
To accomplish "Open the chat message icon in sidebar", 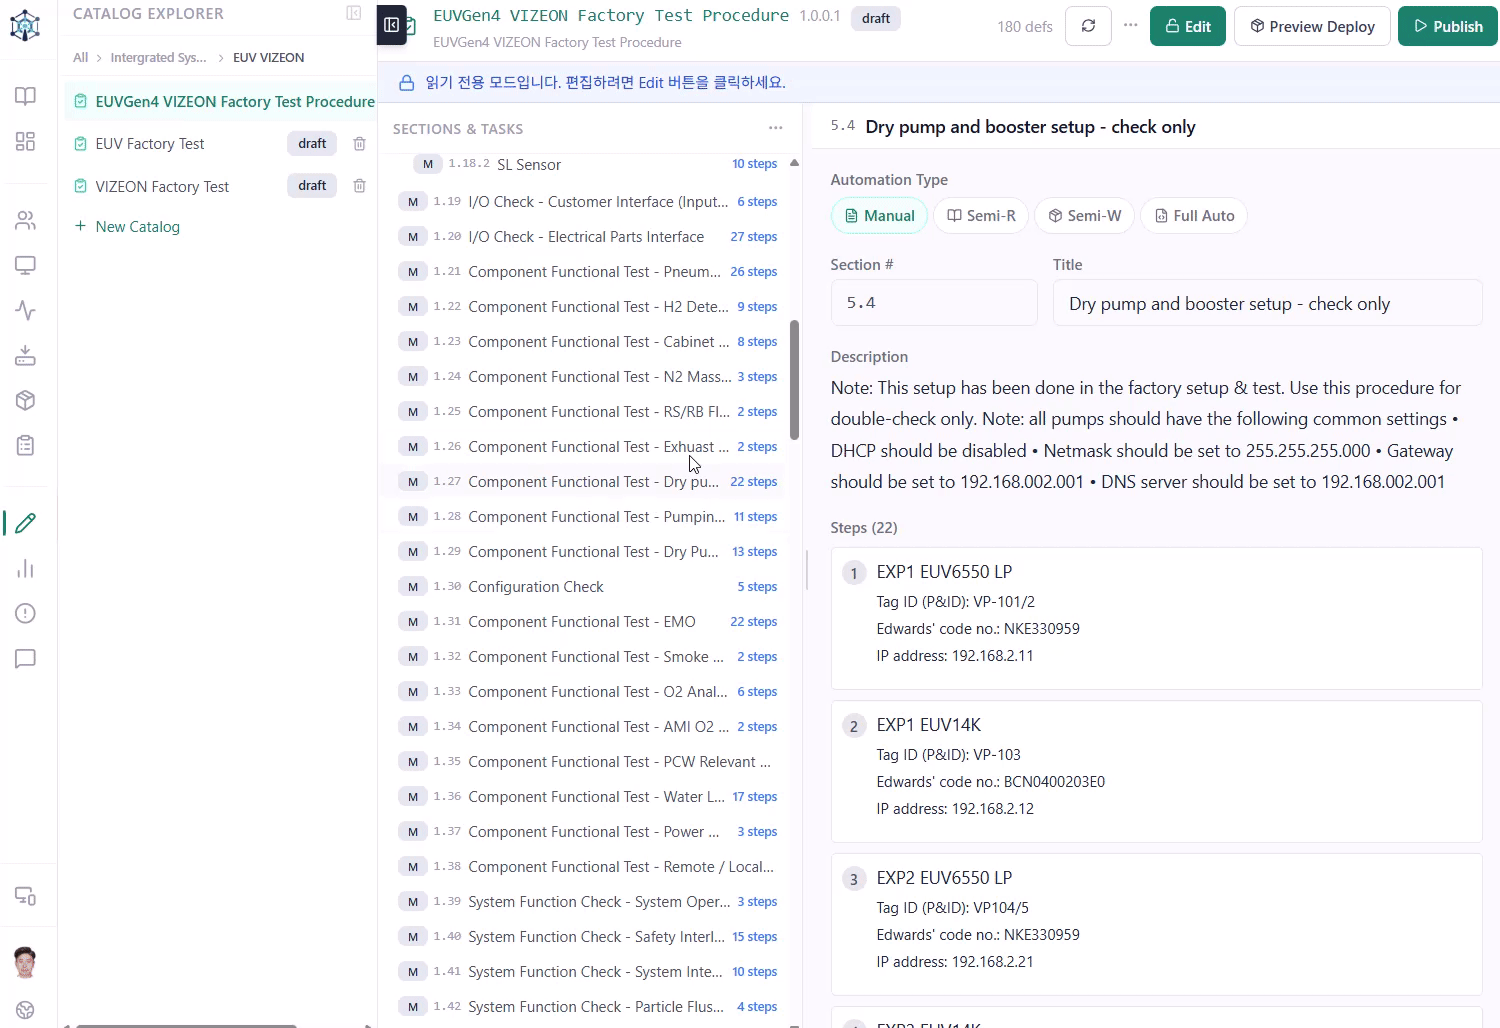I will click(26, 659).
